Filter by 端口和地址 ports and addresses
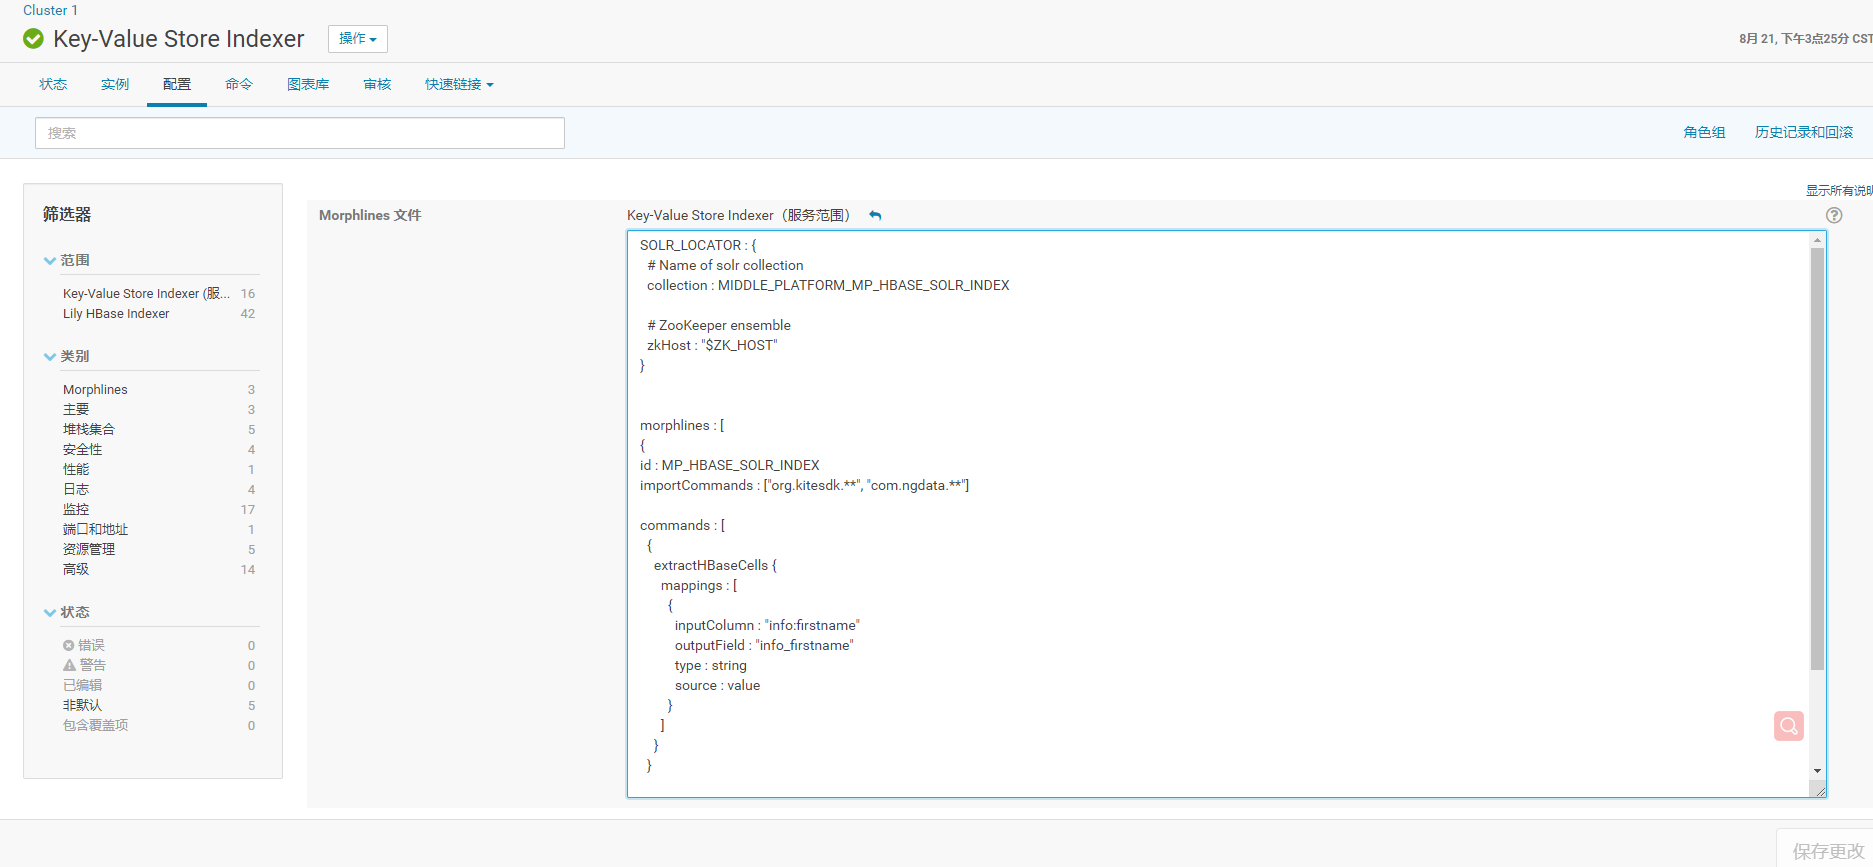 [95, 529]
